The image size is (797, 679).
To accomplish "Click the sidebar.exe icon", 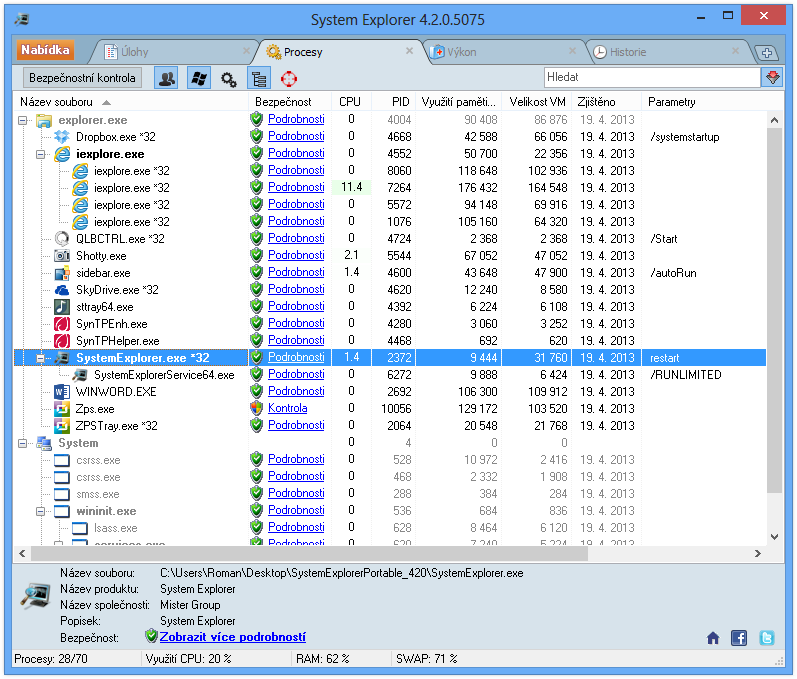I will [62, 273].
